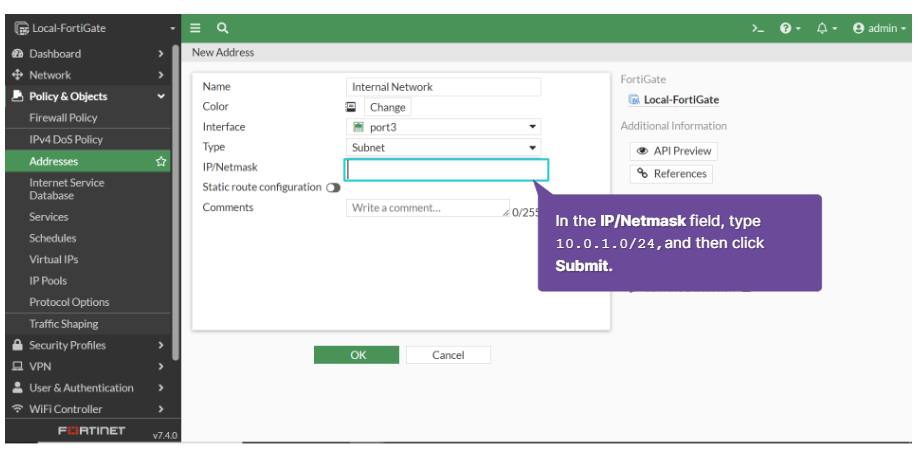Screen dimensions: 918x464
Task: Open the notifications bell menu
Action: point(826,28)
